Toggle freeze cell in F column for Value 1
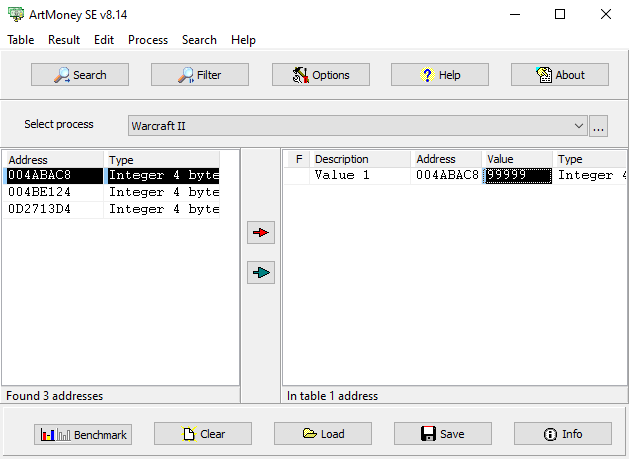The image size is (629, 459). pyautogui.click(x=297, y=175)
